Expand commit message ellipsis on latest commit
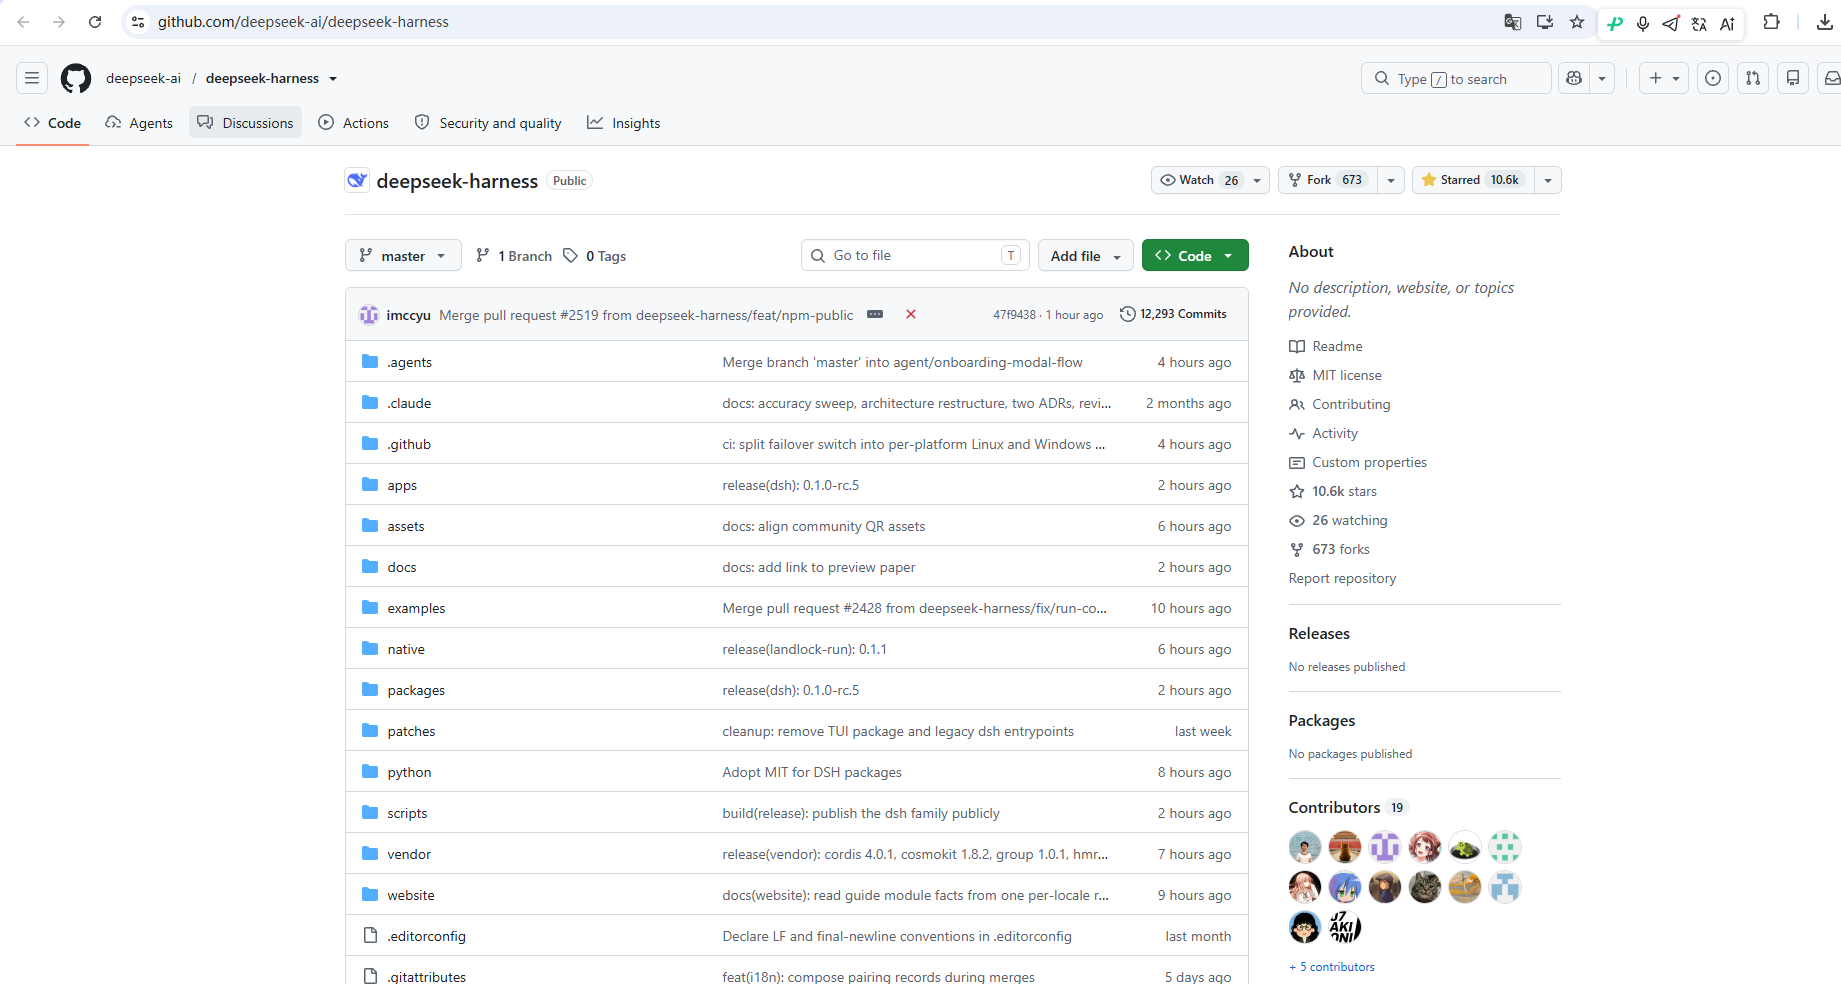1841x984 pixels. [x=875, y=314]
